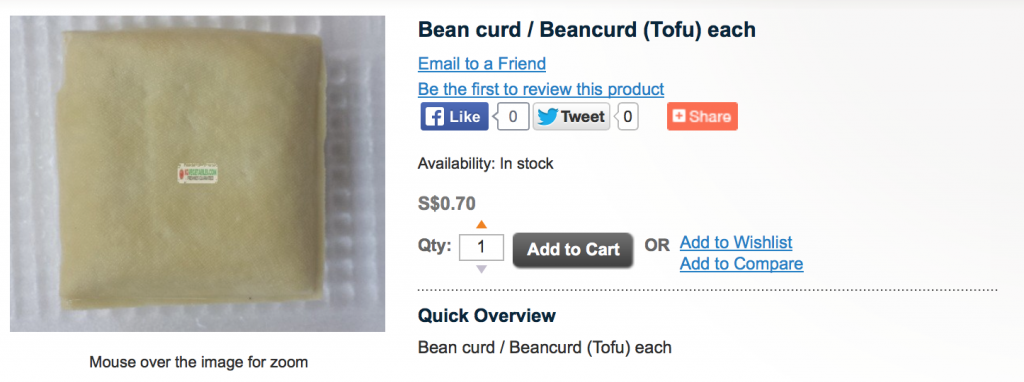The image size is (1024, 382).
Task: Click the plus icon on Share button
Action: [x=679, y=116]
